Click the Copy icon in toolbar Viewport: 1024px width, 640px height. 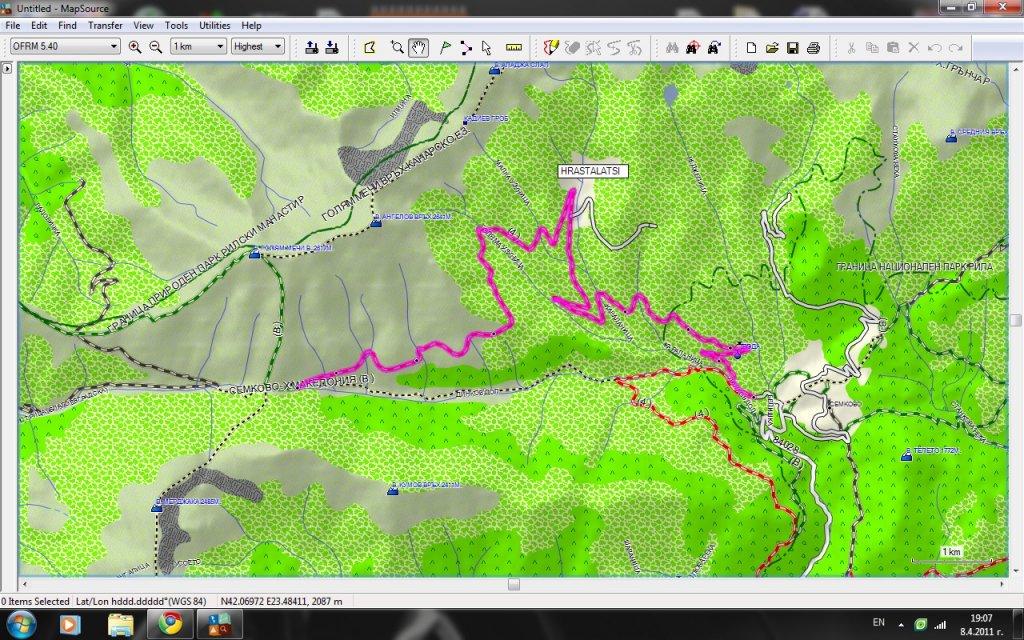click(872, 47)
